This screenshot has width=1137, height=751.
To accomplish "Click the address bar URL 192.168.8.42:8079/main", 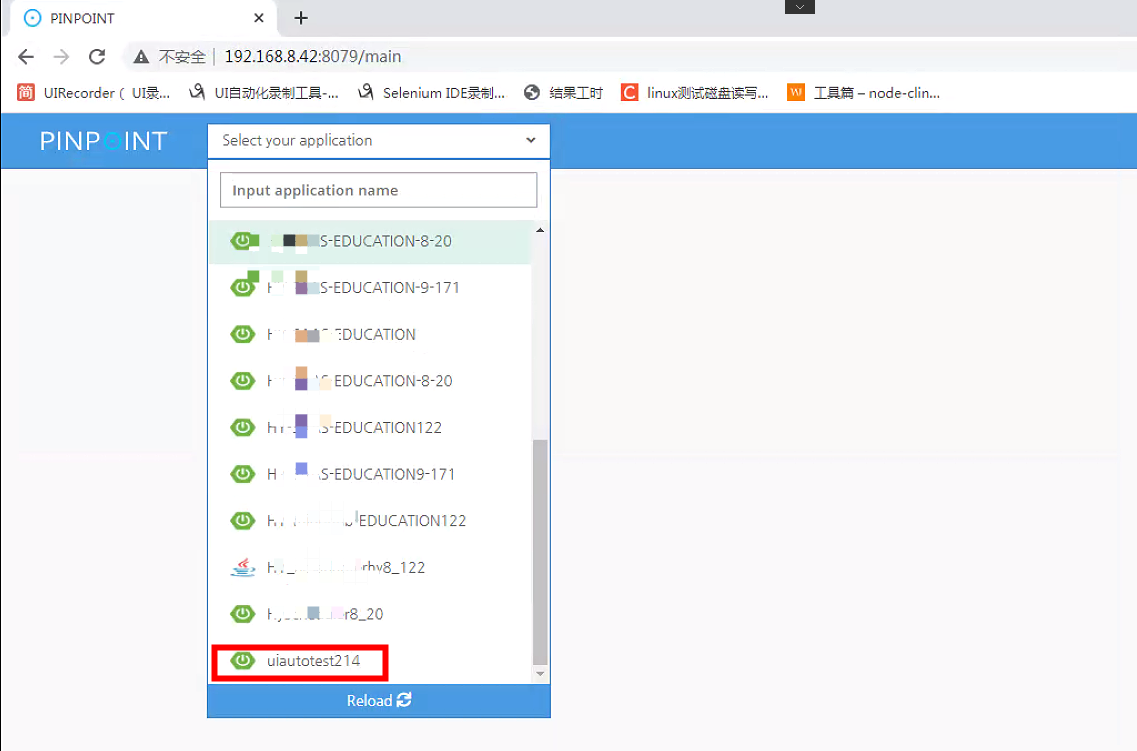I will tap(313, 57).
